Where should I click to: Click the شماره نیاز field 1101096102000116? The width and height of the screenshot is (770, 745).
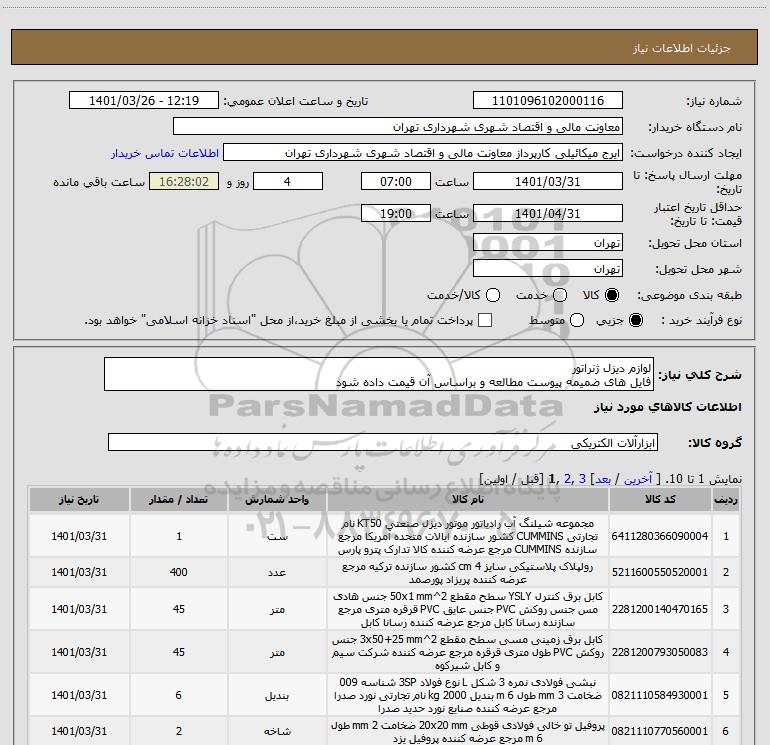[548, 100]
